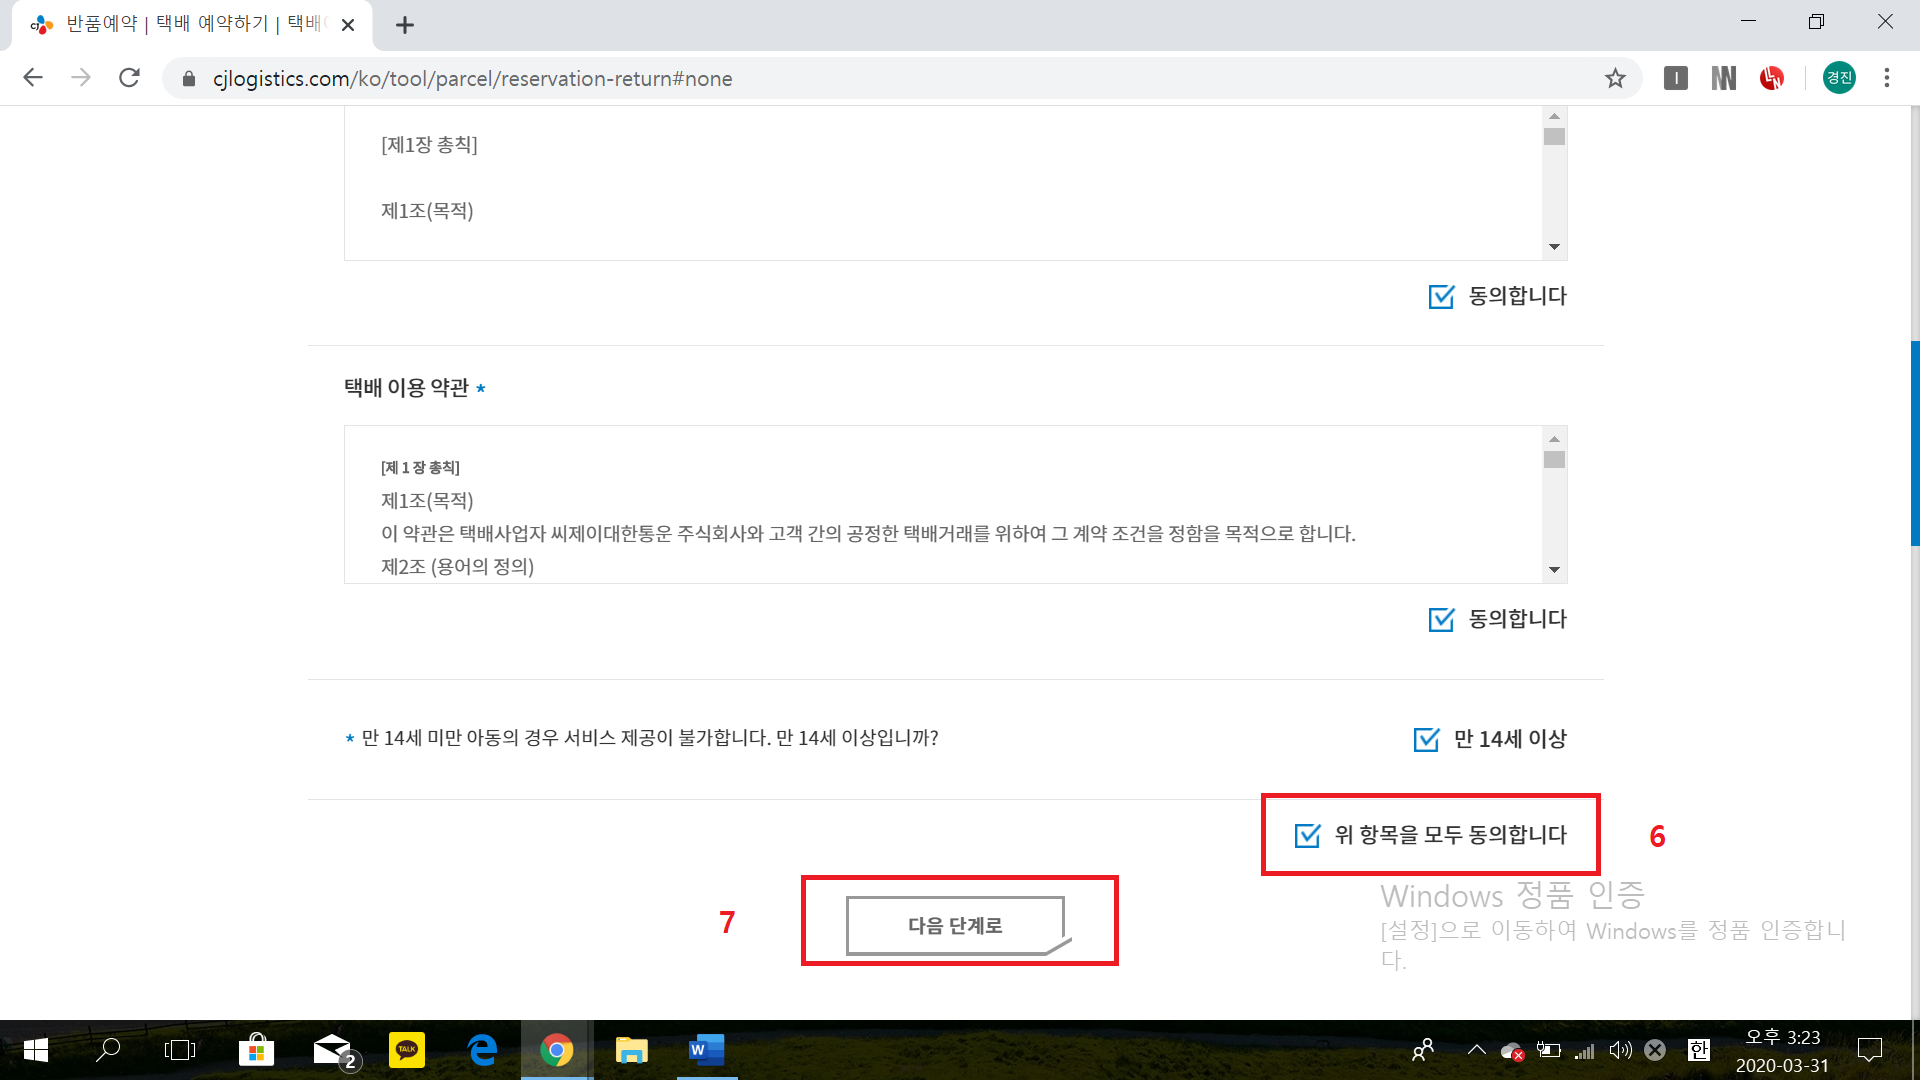Screen dimensions: 1920x1080
Task: Open a new browser tab
Action: 404,25
